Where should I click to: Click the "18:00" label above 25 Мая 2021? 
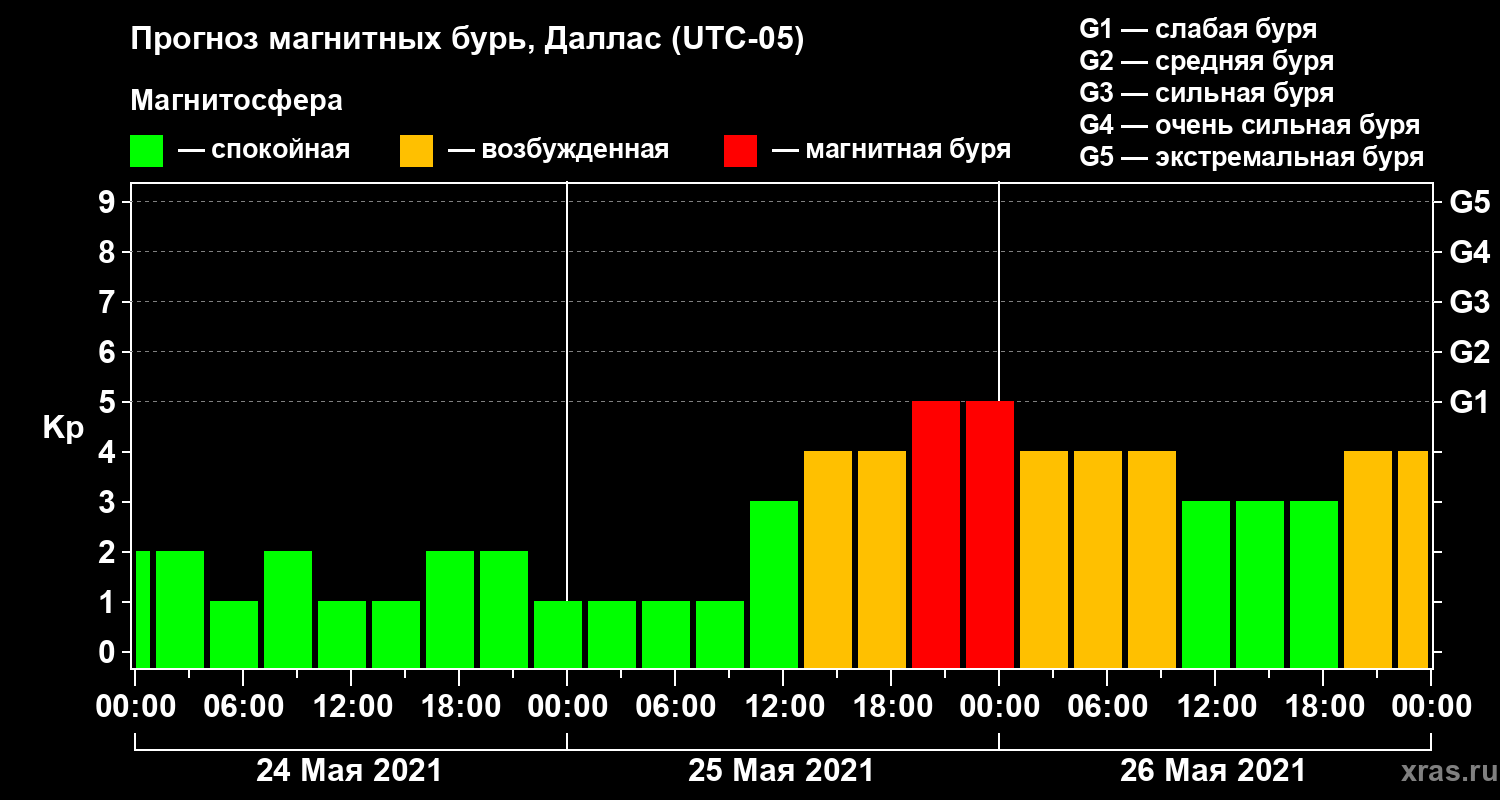pyautogui.click(x=891, y=706)
